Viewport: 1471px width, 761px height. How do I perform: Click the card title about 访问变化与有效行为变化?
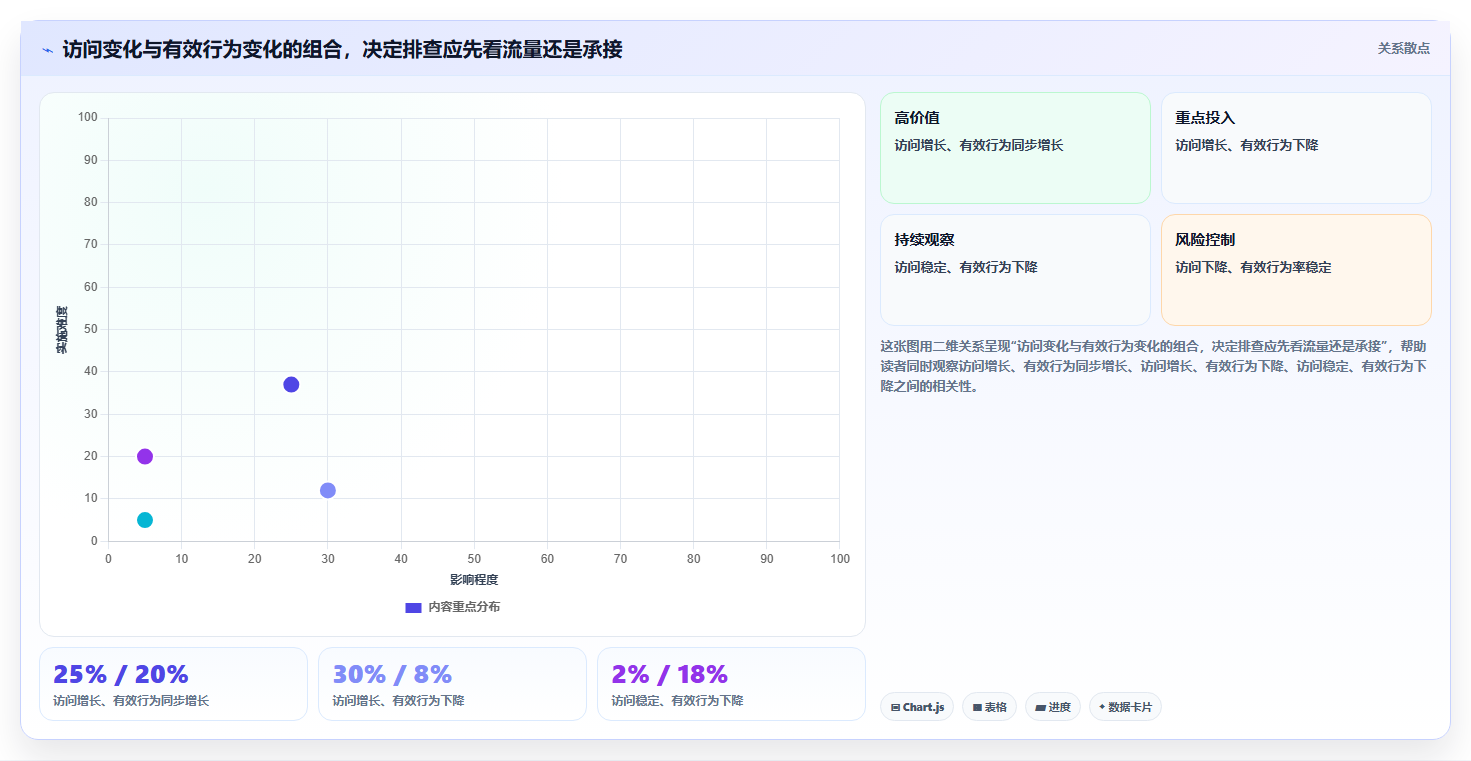pyautogui.click(x=342, y=50)
